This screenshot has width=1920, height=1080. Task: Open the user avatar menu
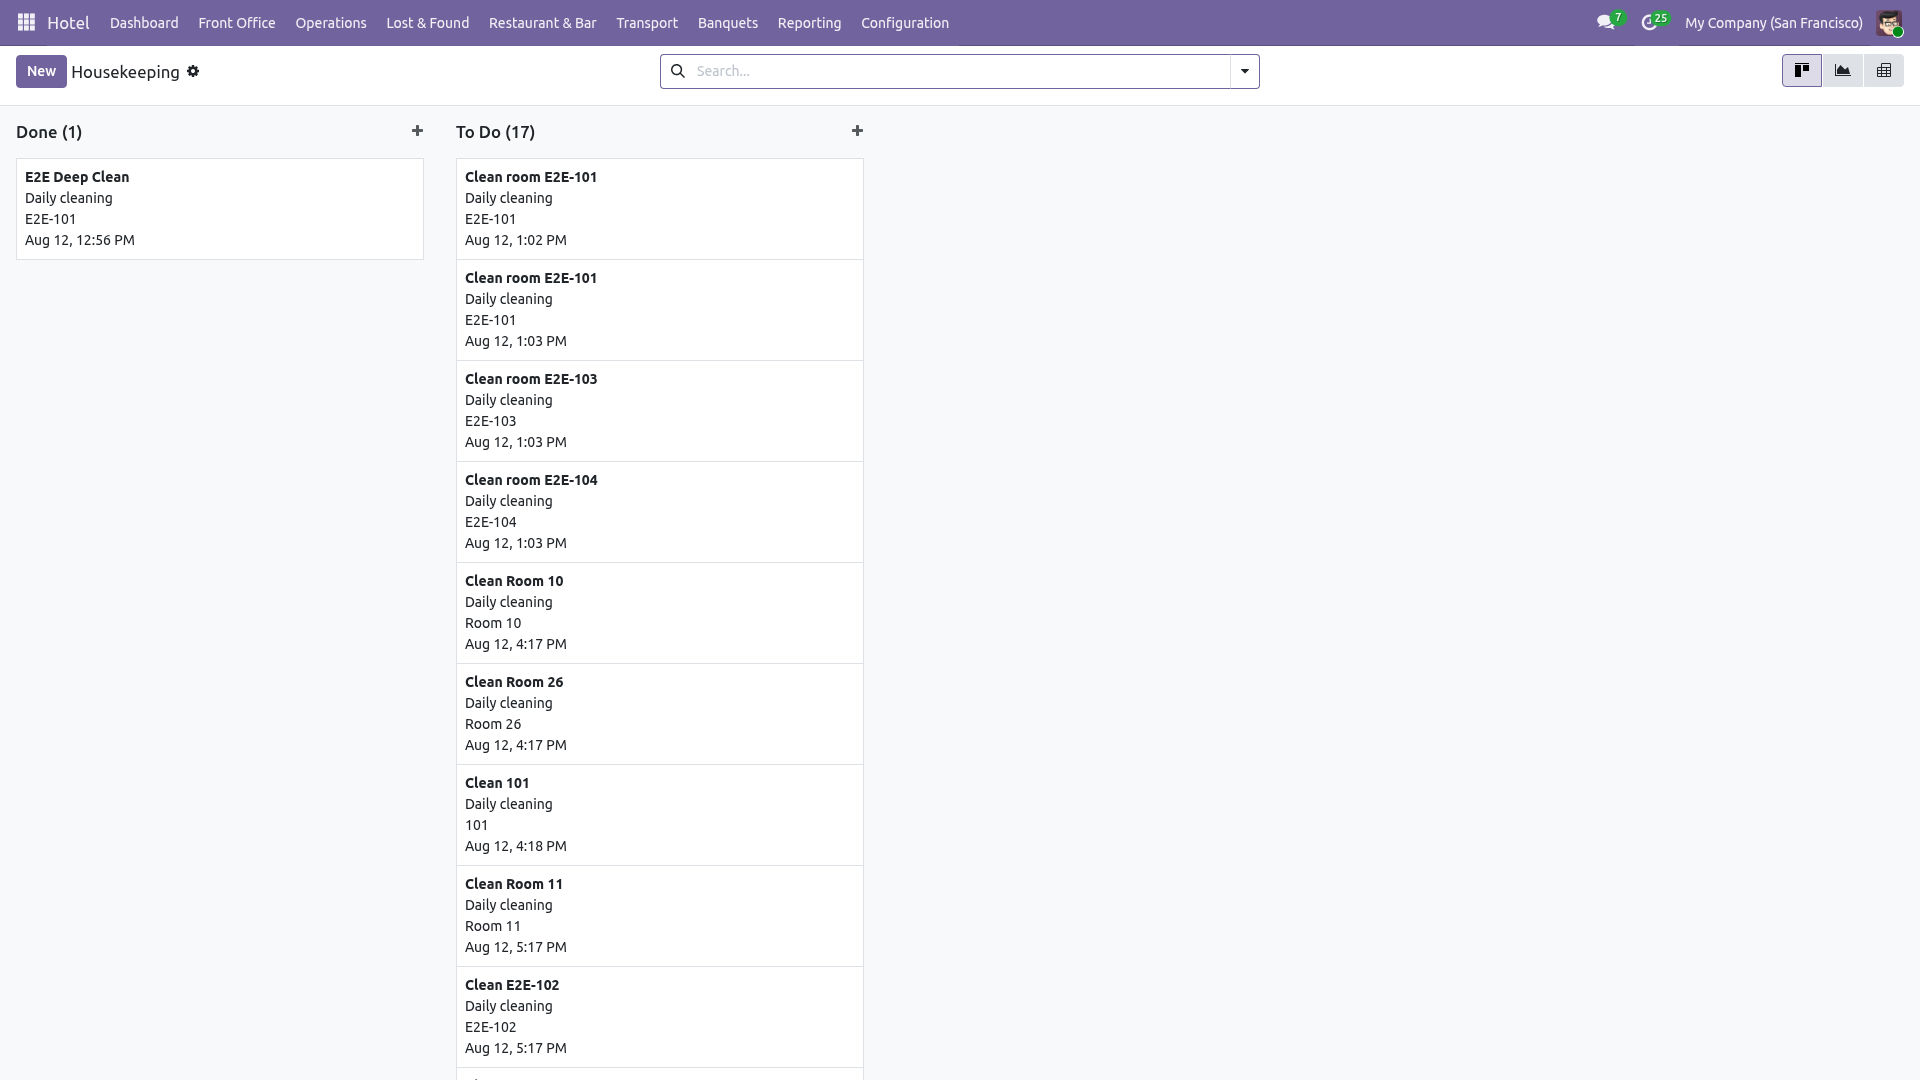click(x=1889, y=23)
